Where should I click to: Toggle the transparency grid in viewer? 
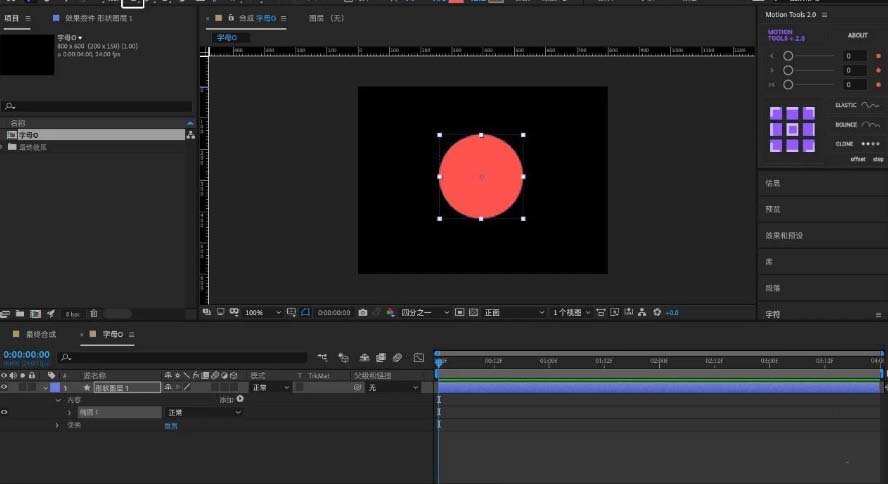coord(473,313)
